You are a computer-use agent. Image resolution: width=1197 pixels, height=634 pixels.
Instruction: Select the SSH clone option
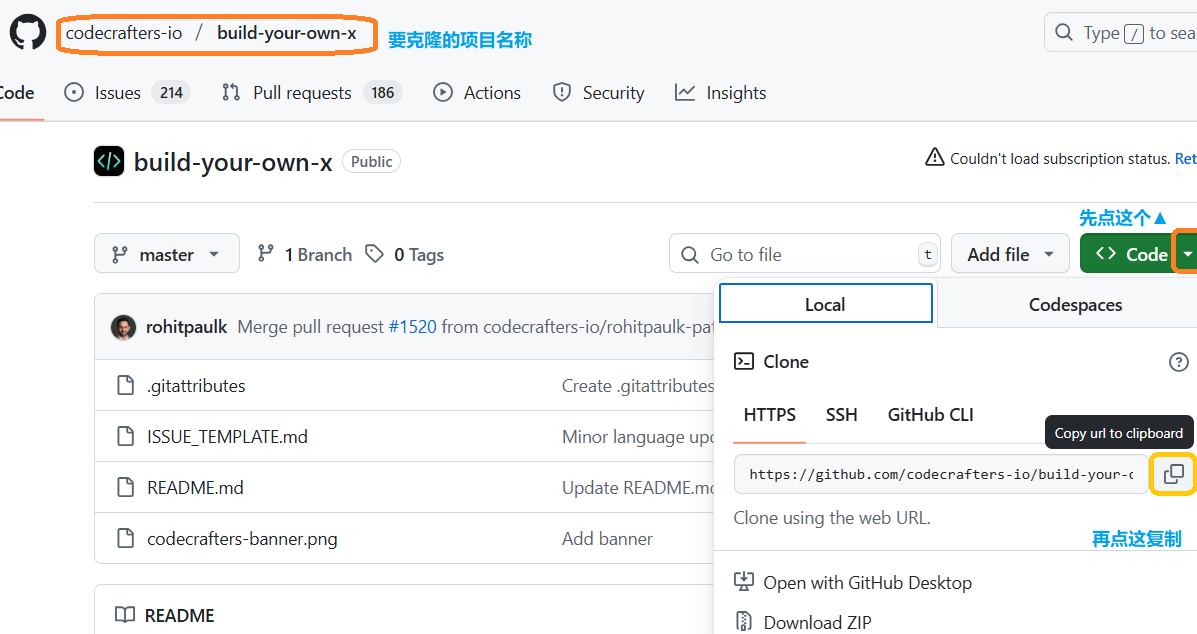pos(841,415)
